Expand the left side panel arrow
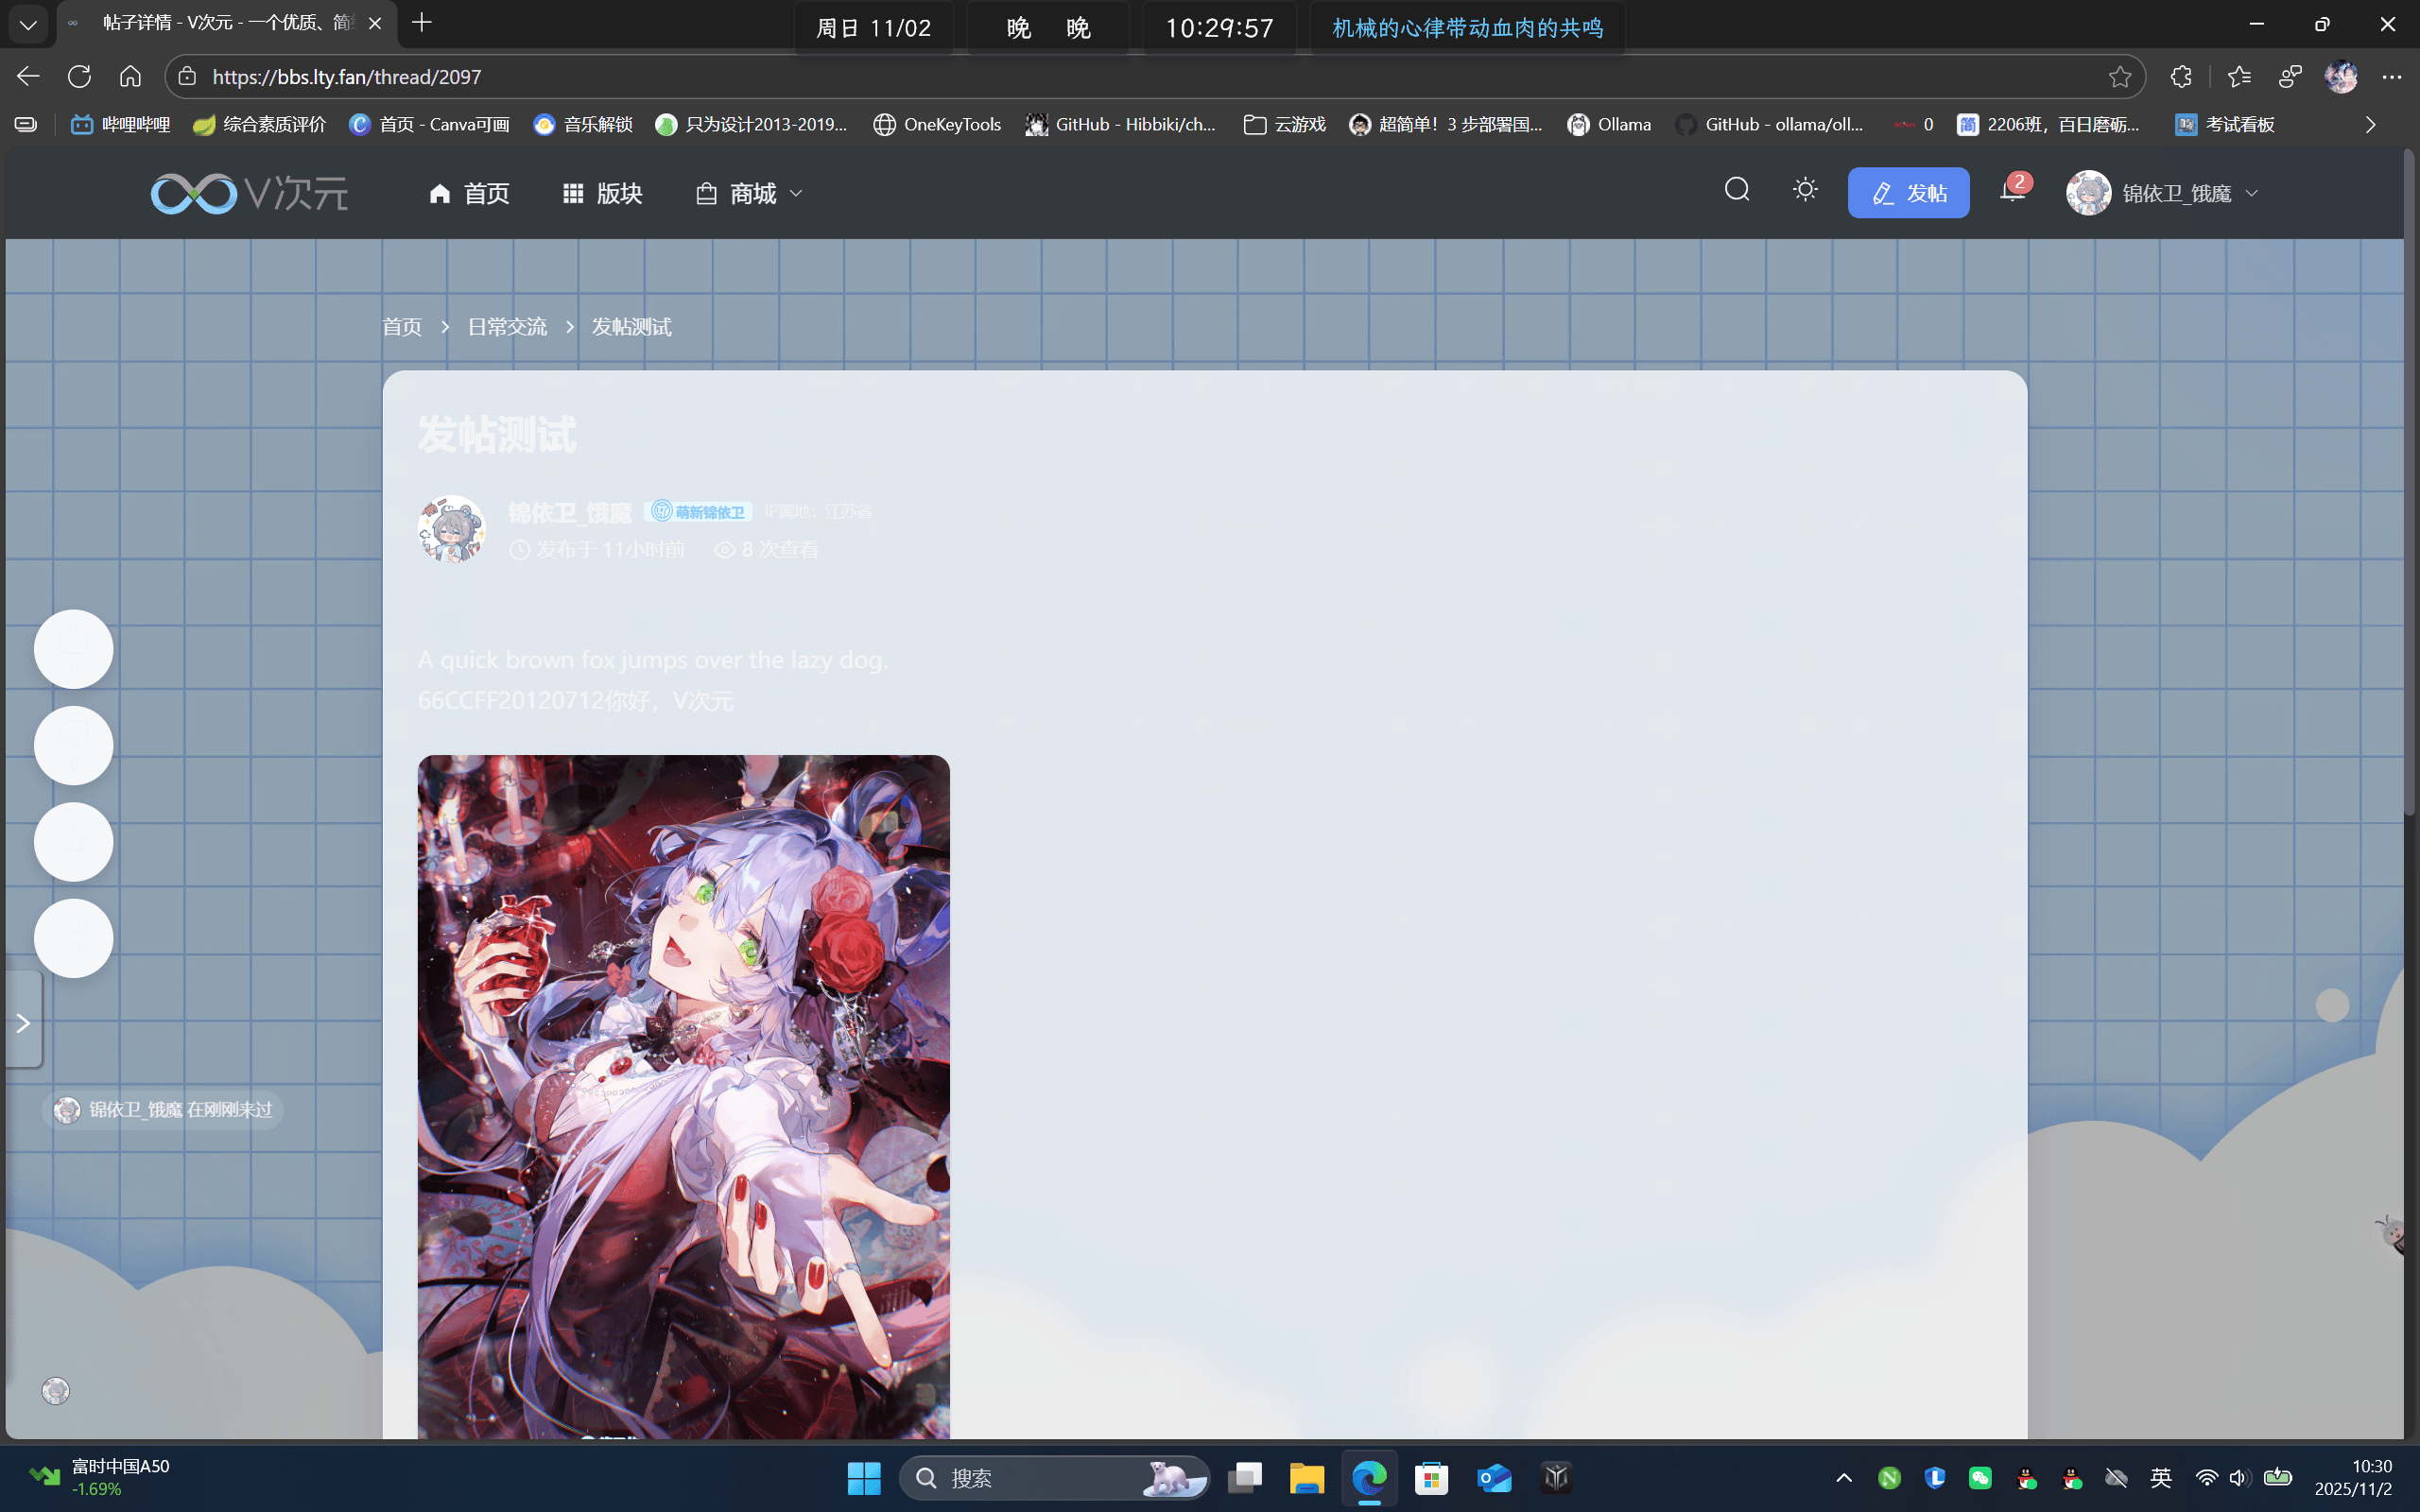Image resolution: width=2420 pixels, height=1512 pixels. (23, 1022)
